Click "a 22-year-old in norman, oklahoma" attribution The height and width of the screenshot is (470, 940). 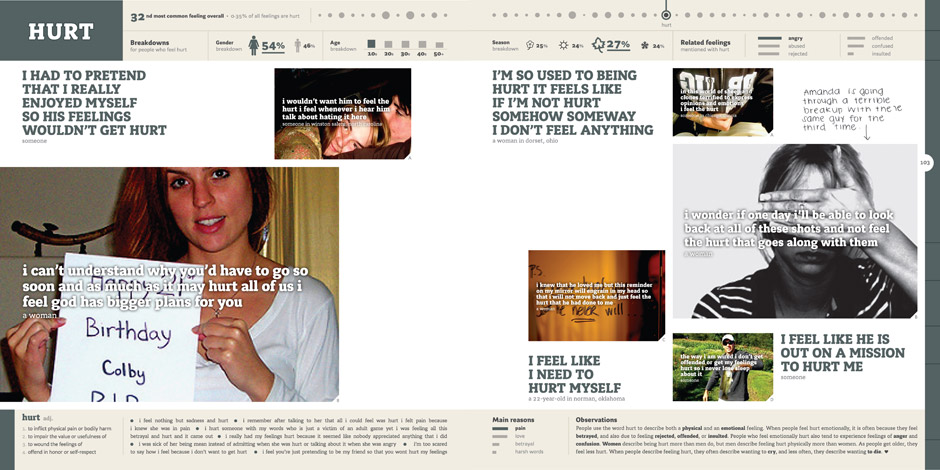576,399
